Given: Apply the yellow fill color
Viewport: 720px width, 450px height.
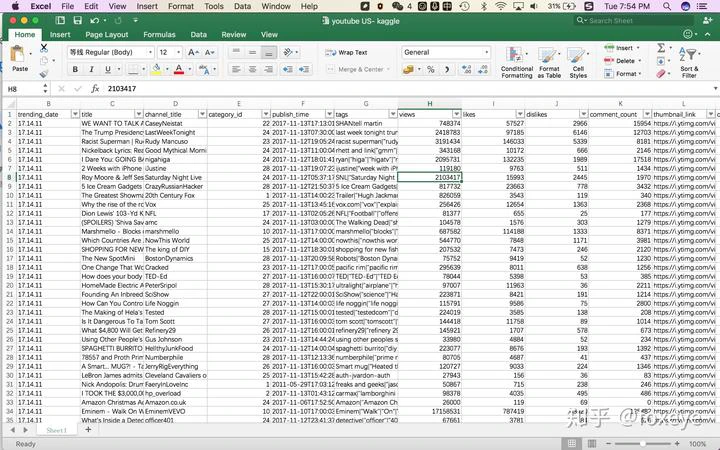Looking at the screenshot, I should coord(156,69).
